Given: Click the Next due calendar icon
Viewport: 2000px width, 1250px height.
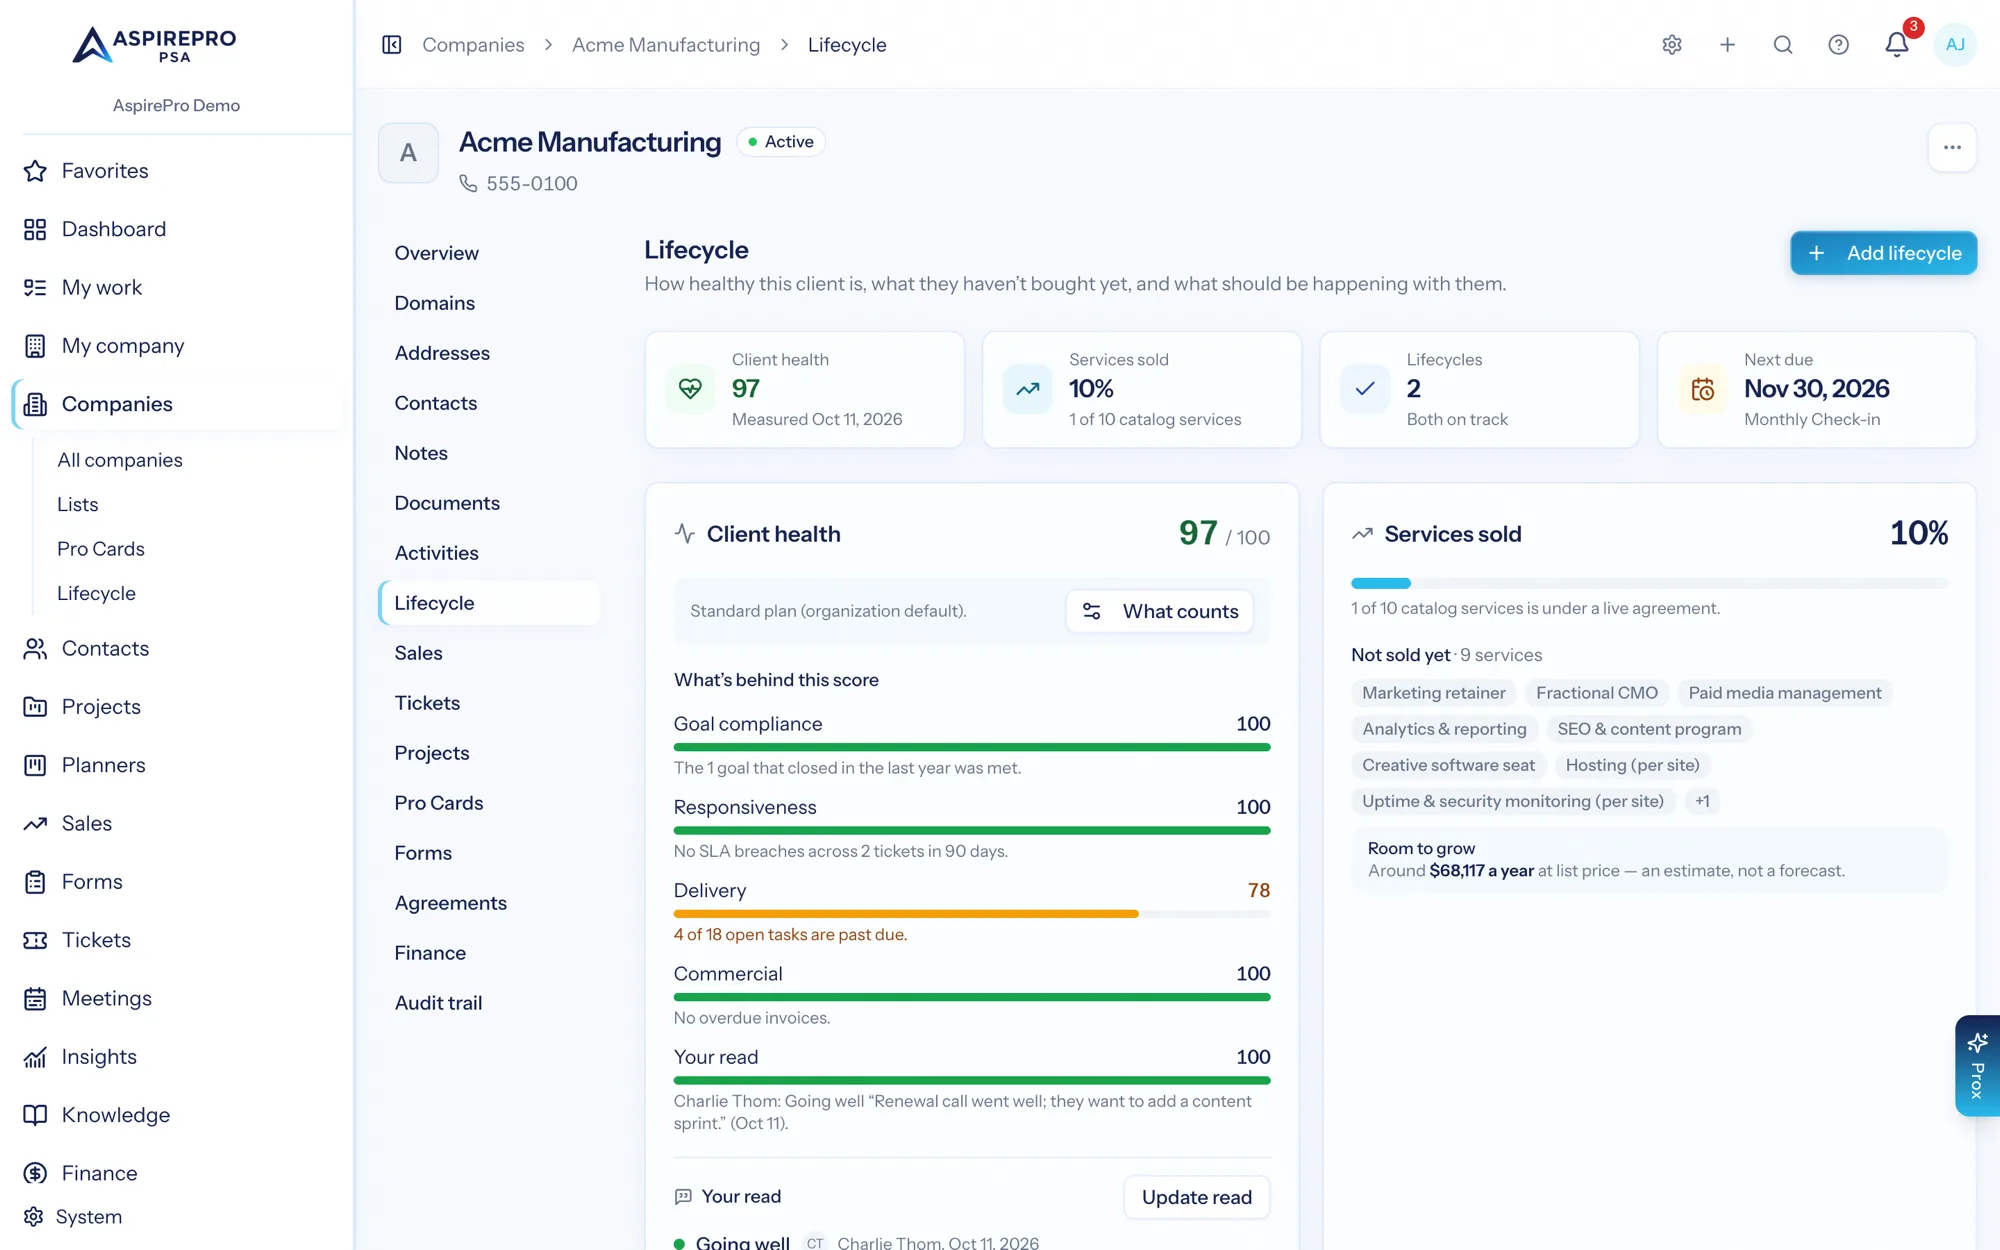Looking at the screenshot, I should (1702, 389).
